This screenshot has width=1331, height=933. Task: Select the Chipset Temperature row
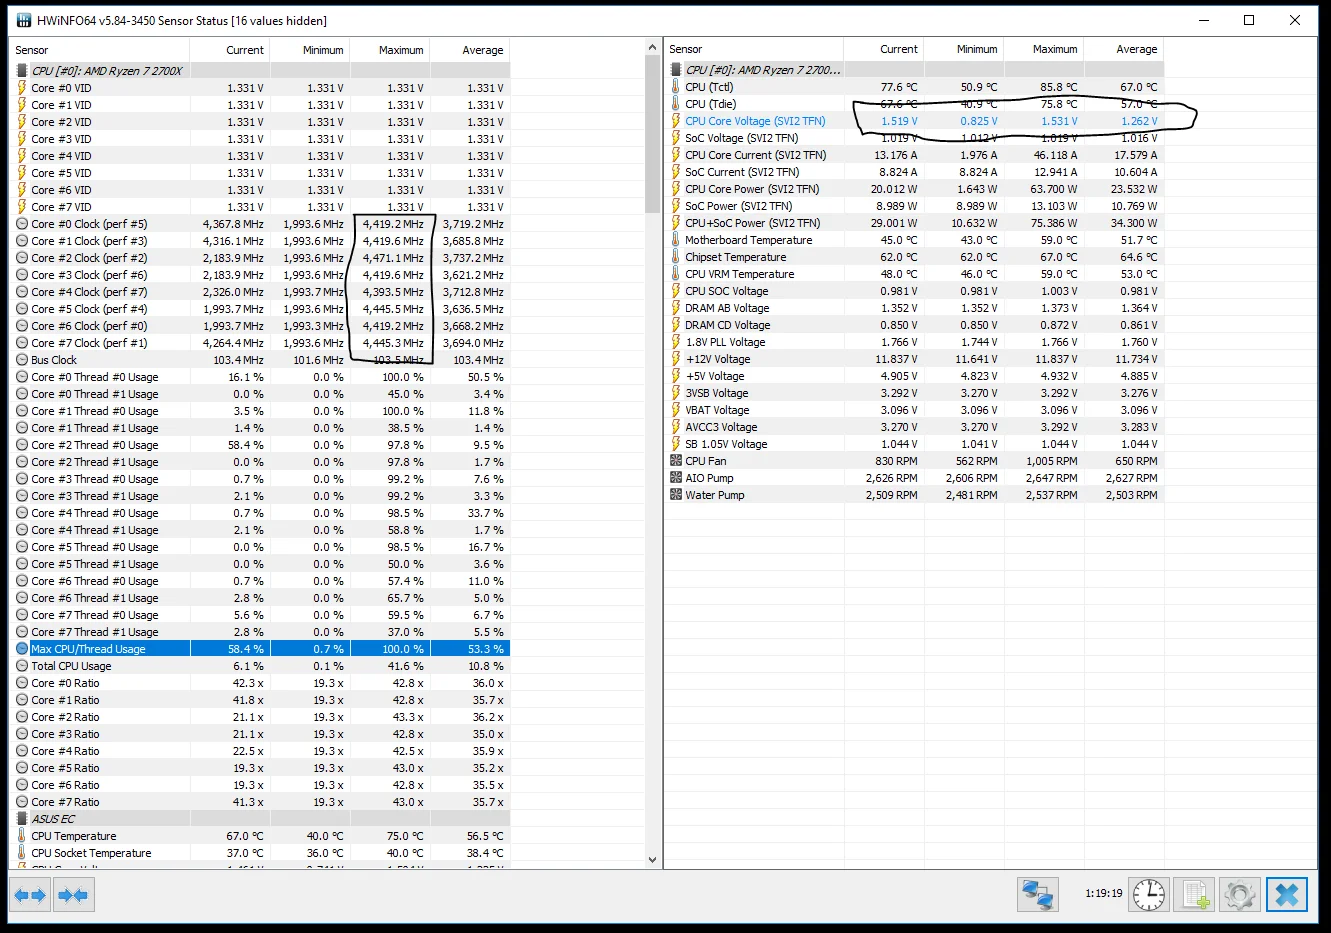[914, 257]
